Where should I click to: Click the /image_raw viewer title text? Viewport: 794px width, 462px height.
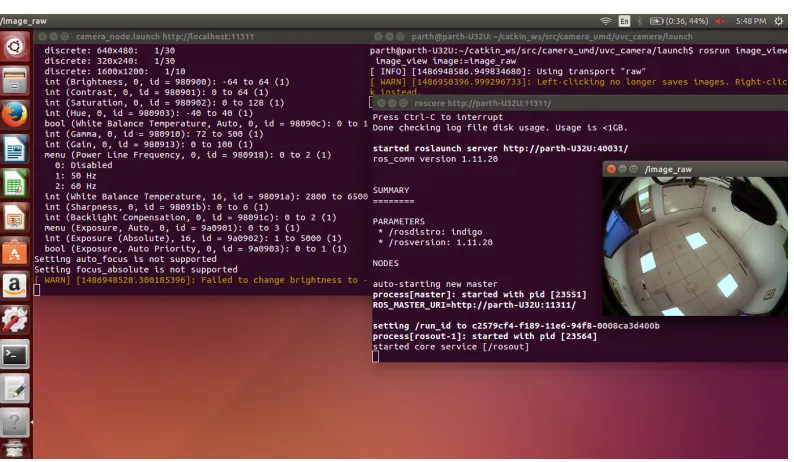tap(668, 169)
